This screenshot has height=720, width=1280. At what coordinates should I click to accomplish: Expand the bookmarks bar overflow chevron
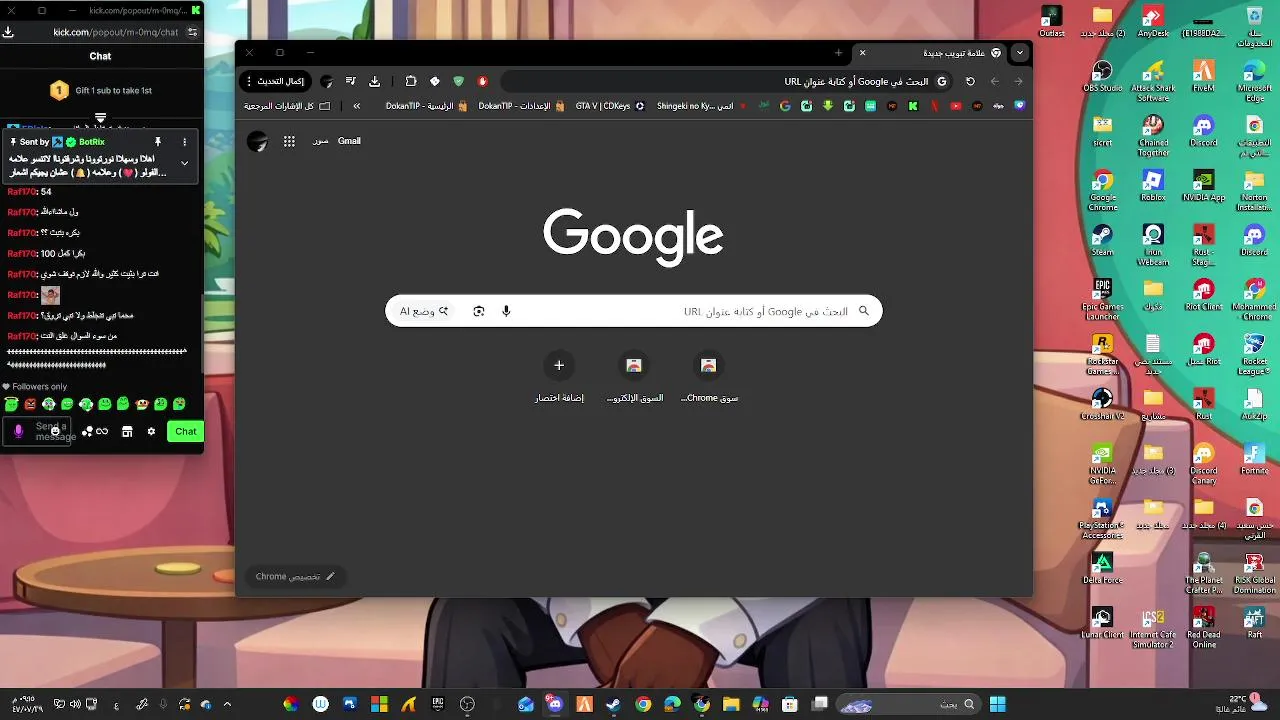[x=357, y=106]
